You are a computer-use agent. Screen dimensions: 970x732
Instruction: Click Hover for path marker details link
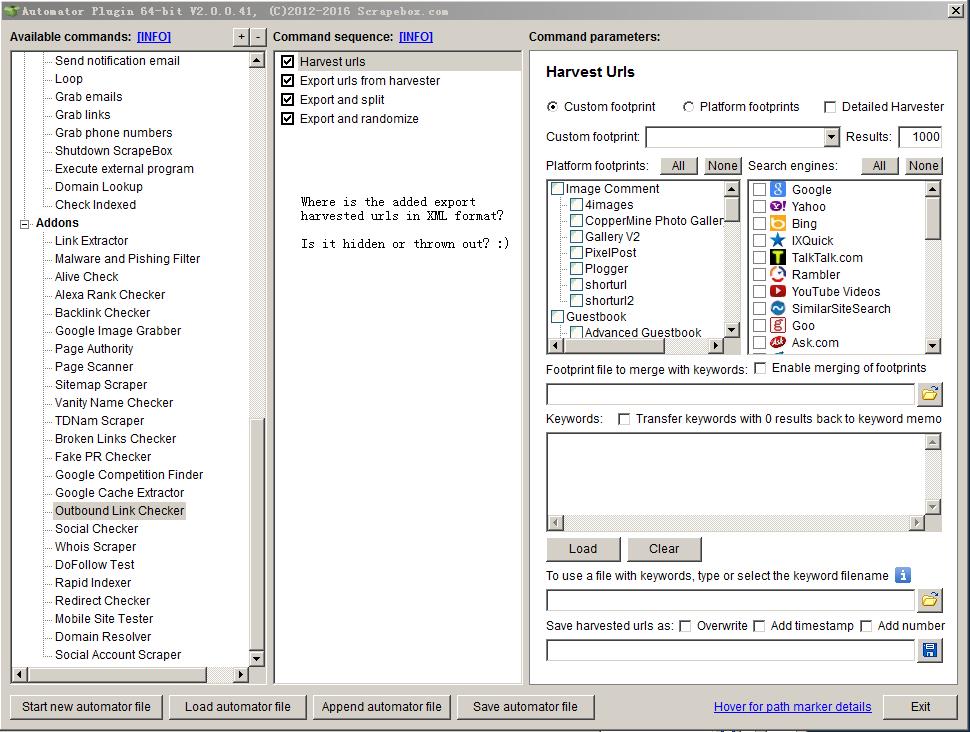pos(792,707)
